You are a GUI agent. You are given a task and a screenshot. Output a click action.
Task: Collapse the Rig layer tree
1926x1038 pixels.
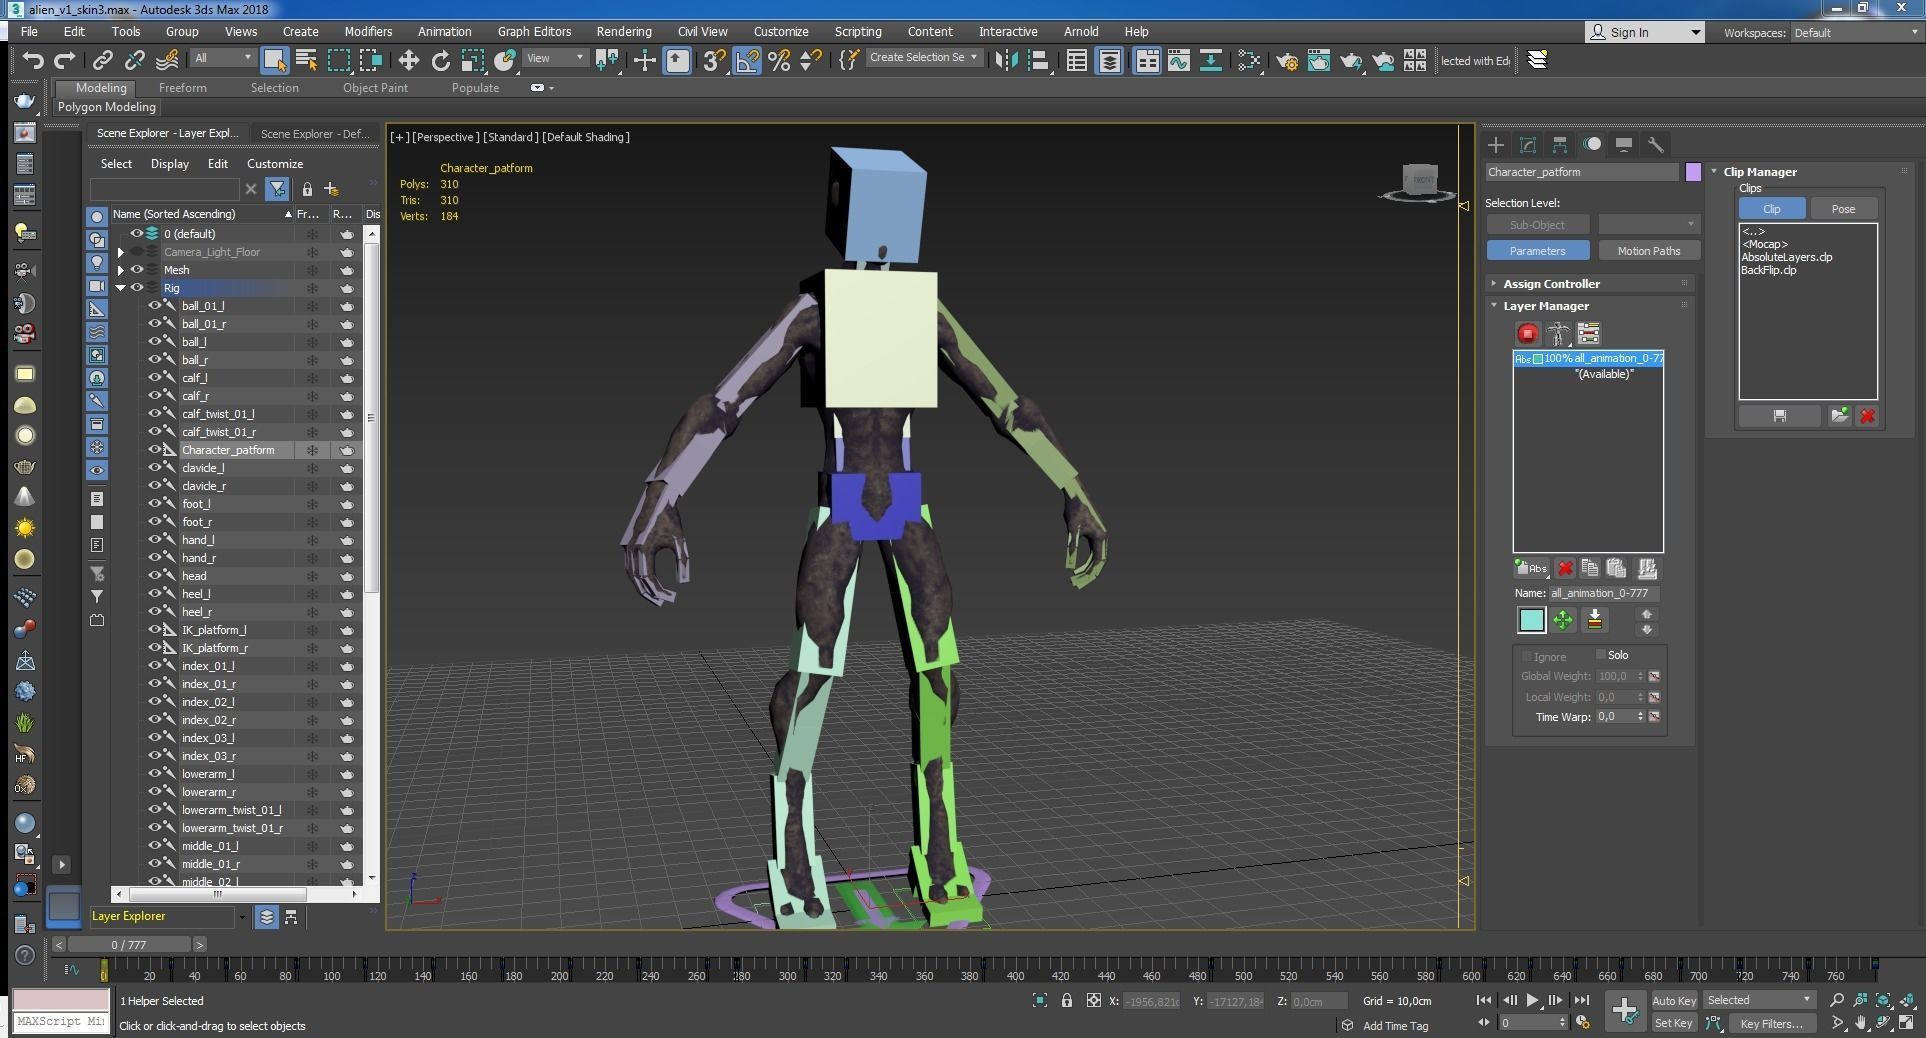pos(121,288)
